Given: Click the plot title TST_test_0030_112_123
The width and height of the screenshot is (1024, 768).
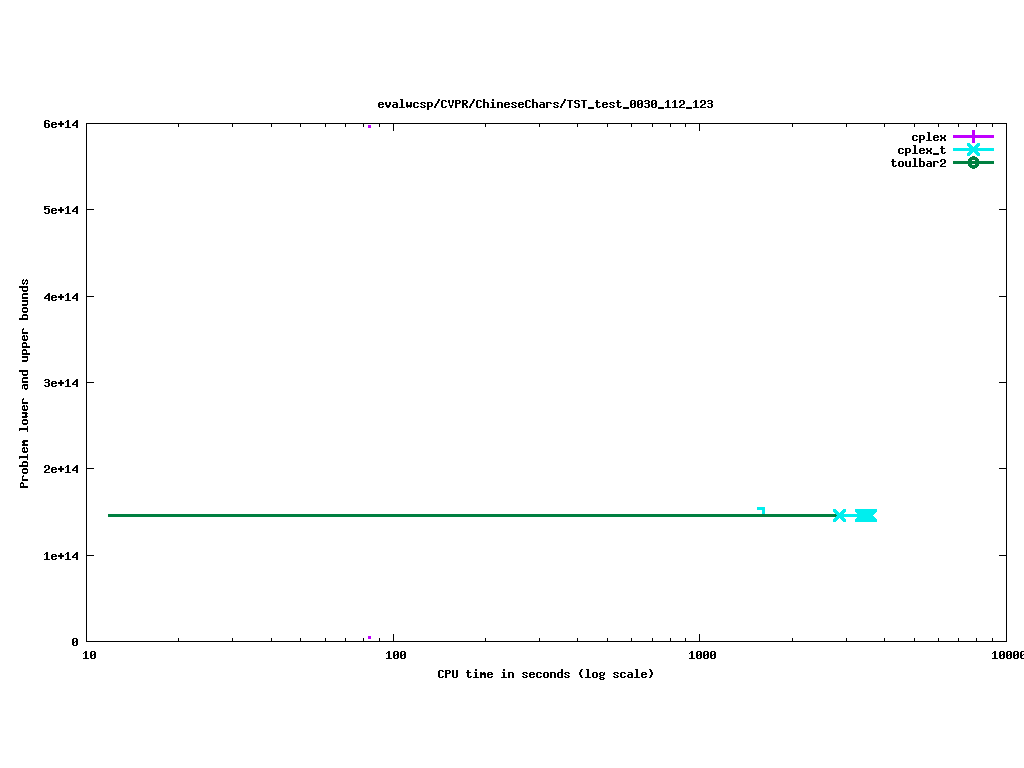Looking at the screenshot, I should [x=545, y=104].
